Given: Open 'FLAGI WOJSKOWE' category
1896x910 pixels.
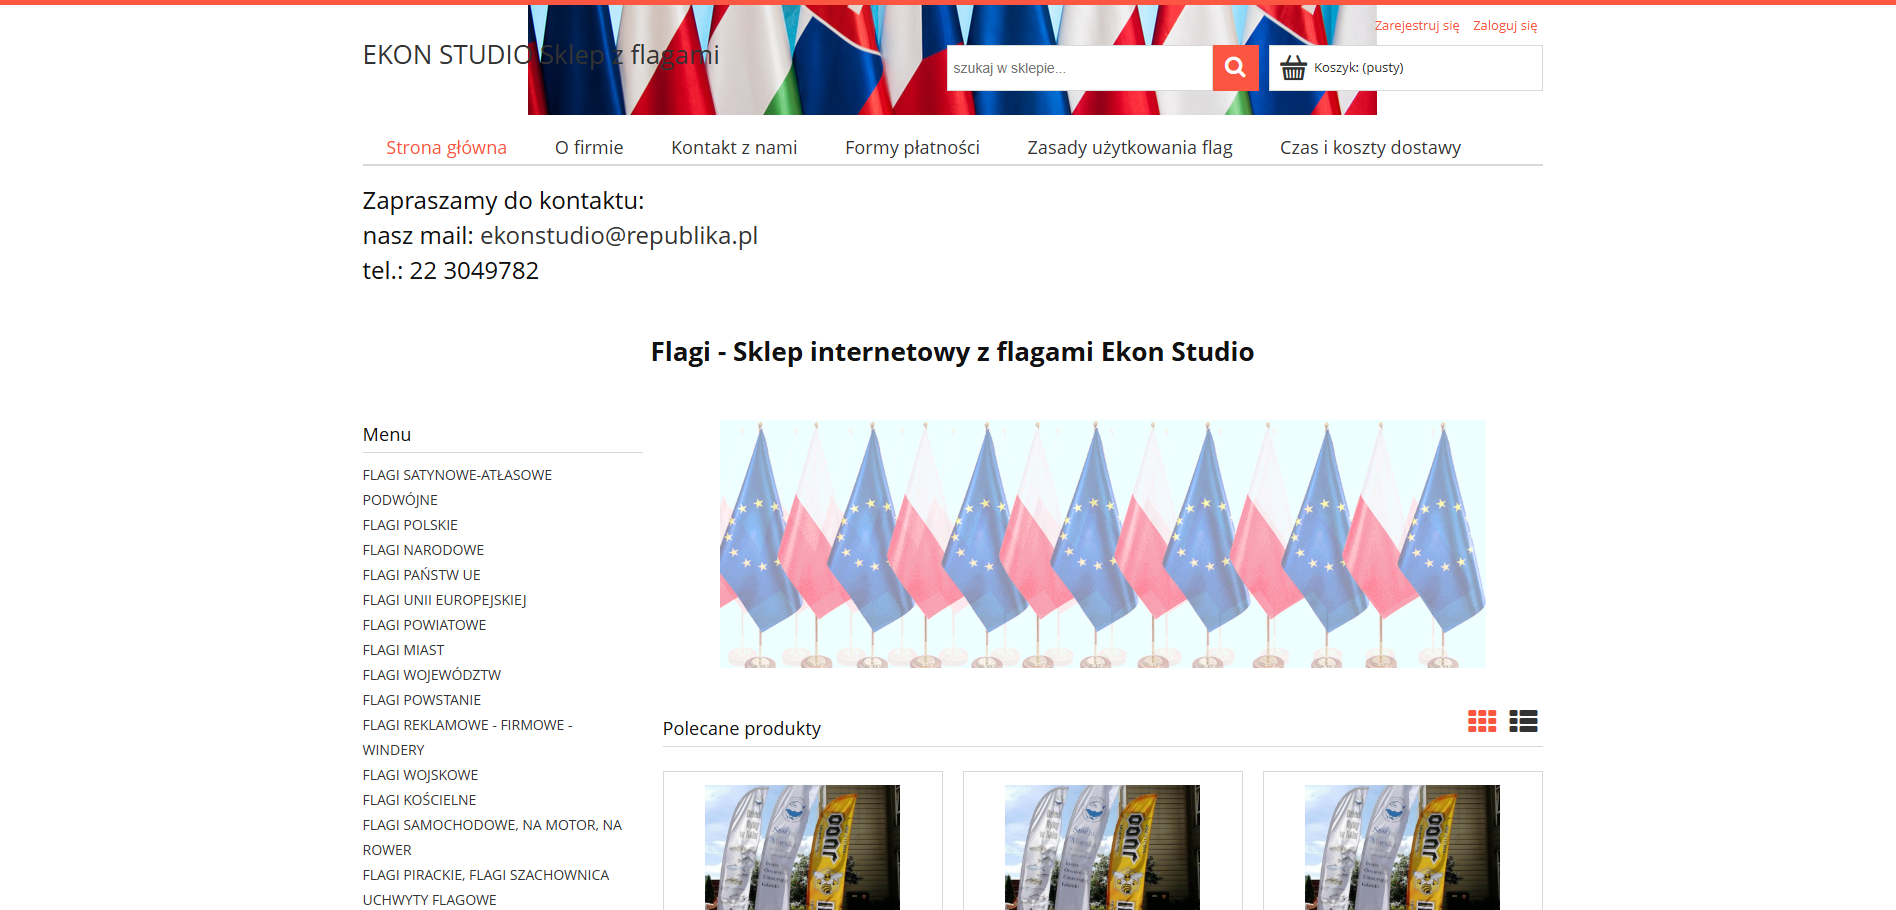Looking at the screenshot, I should click(x=420, y=775).
